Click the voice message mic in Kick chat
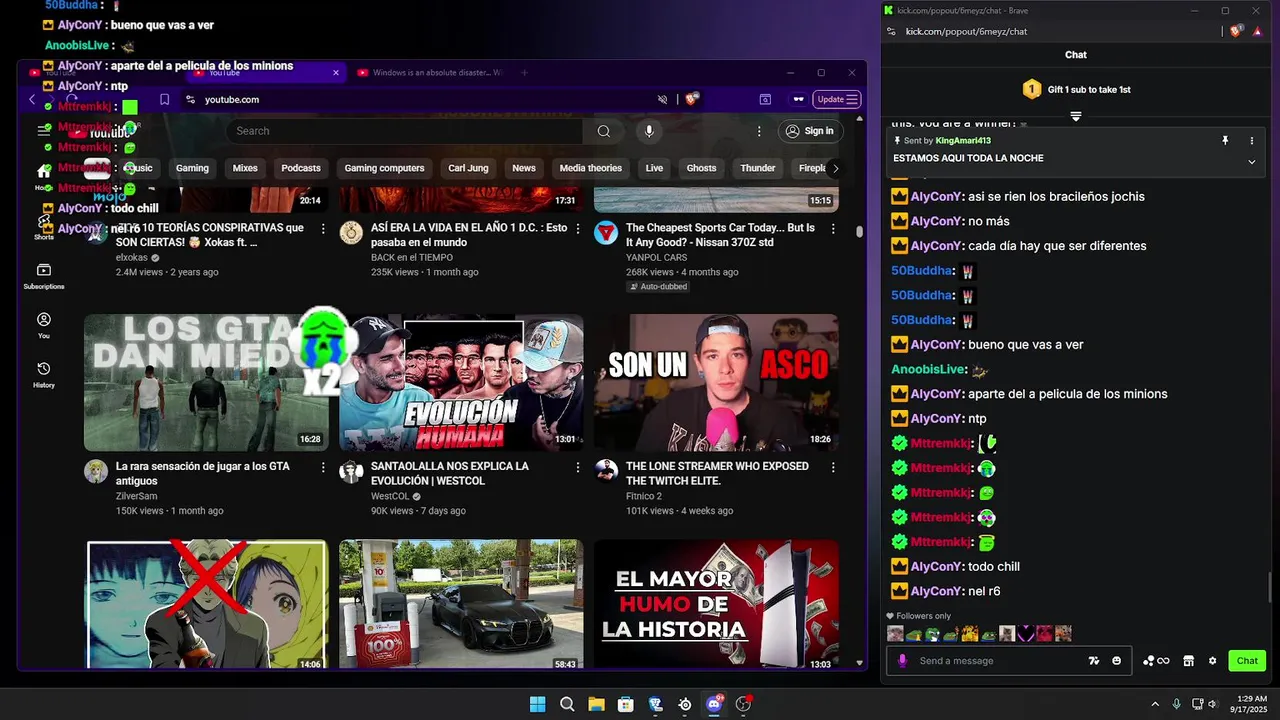This screenshot has height=720, width=1280. coord(902,661)
